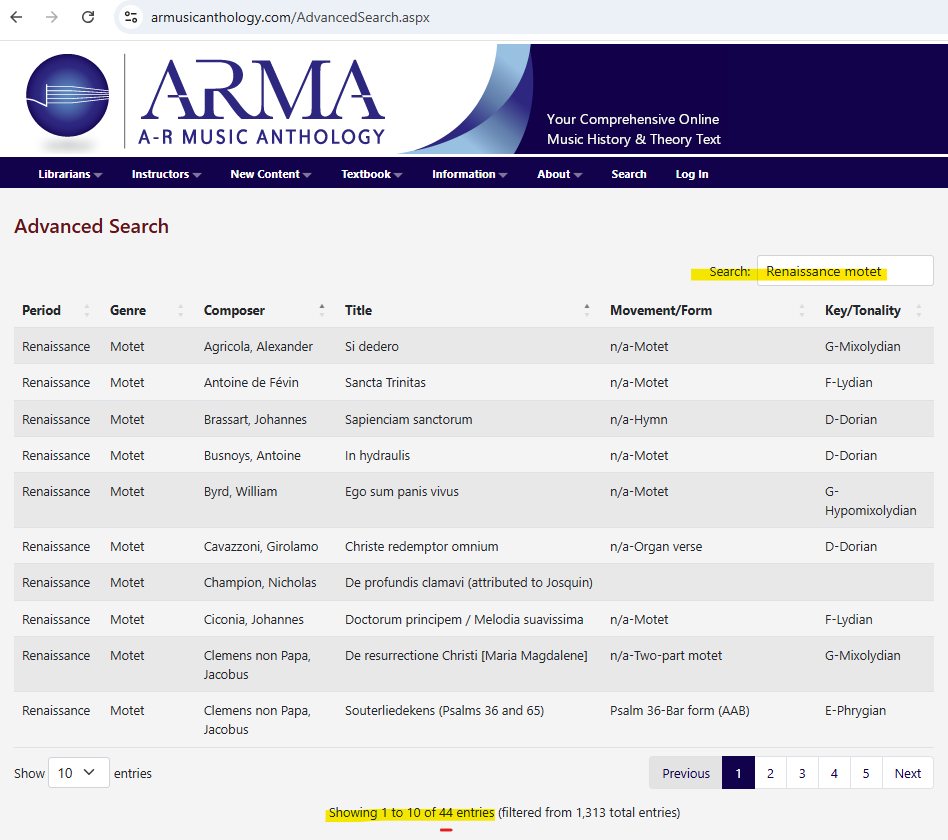Image resolution: width=948 pixels, height=840 pixels.
Task: Open the About dropdown menu
Action: click(x=559, y=174)
